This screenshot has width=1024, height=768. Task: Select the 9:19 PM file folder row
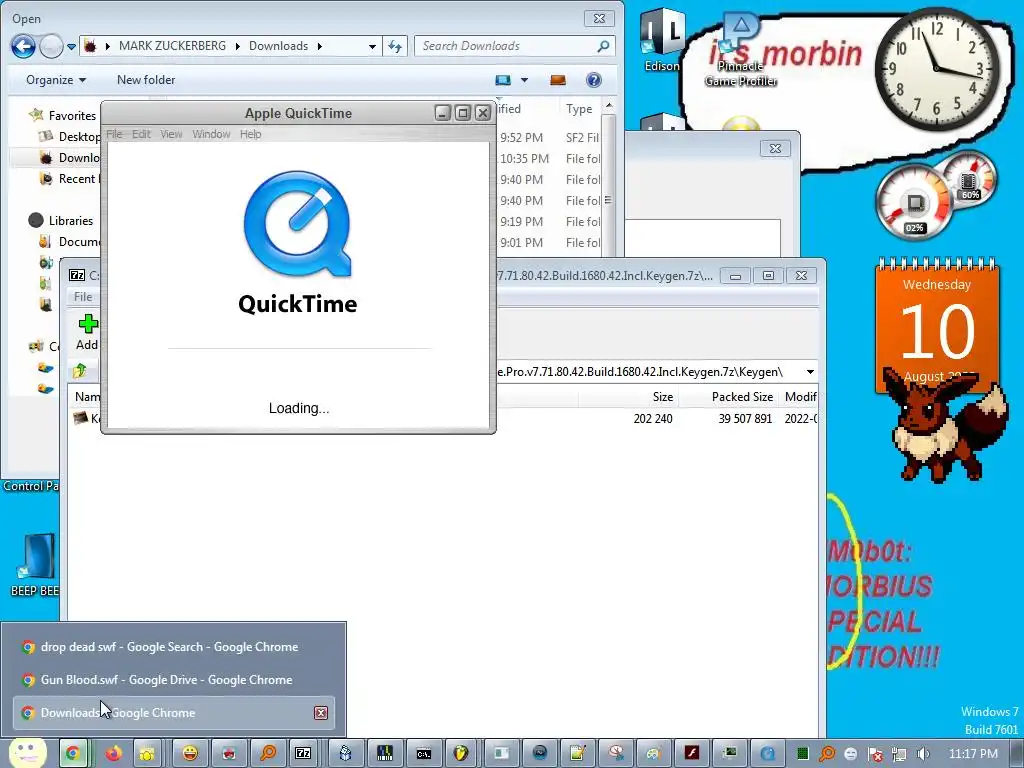(x=549, y=221)
